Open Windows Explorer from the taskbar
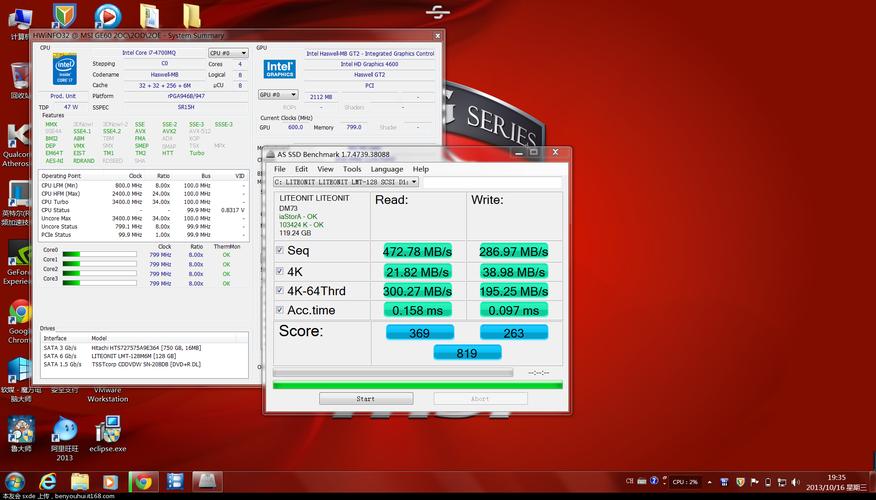876x500 pixels. point(80,482)
